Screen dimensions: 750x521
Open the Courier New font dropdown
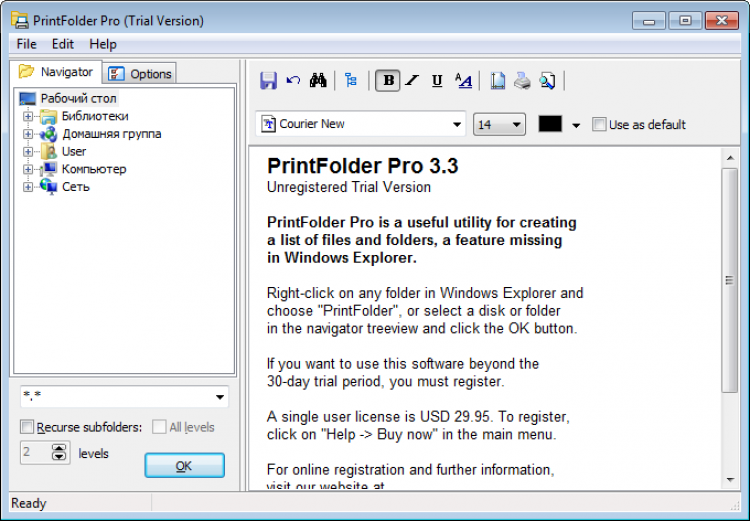457,124
